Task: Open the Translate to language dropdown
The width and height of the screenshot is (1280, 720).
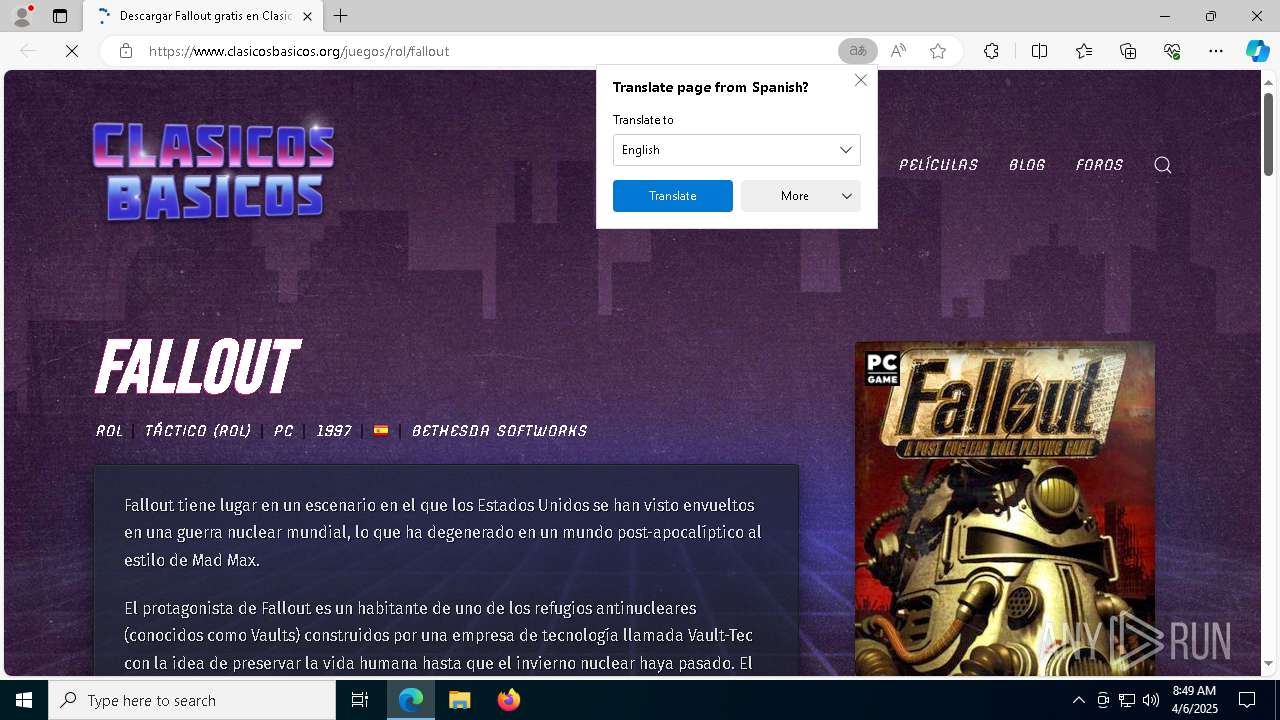Action: pyautogui.click(x=736, y=150)
